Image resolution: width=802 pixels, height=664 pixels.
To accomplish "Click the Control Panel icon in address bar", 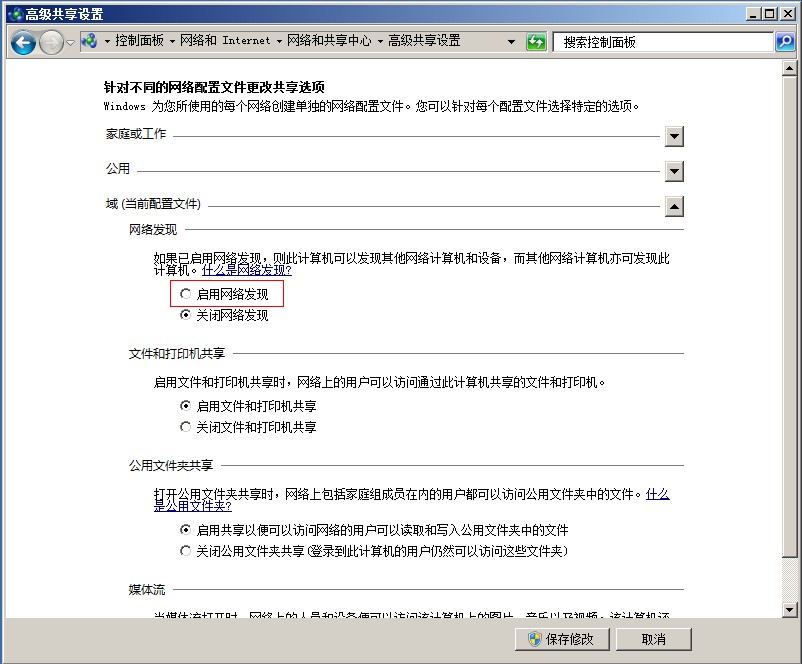I will tap(89, 41).
